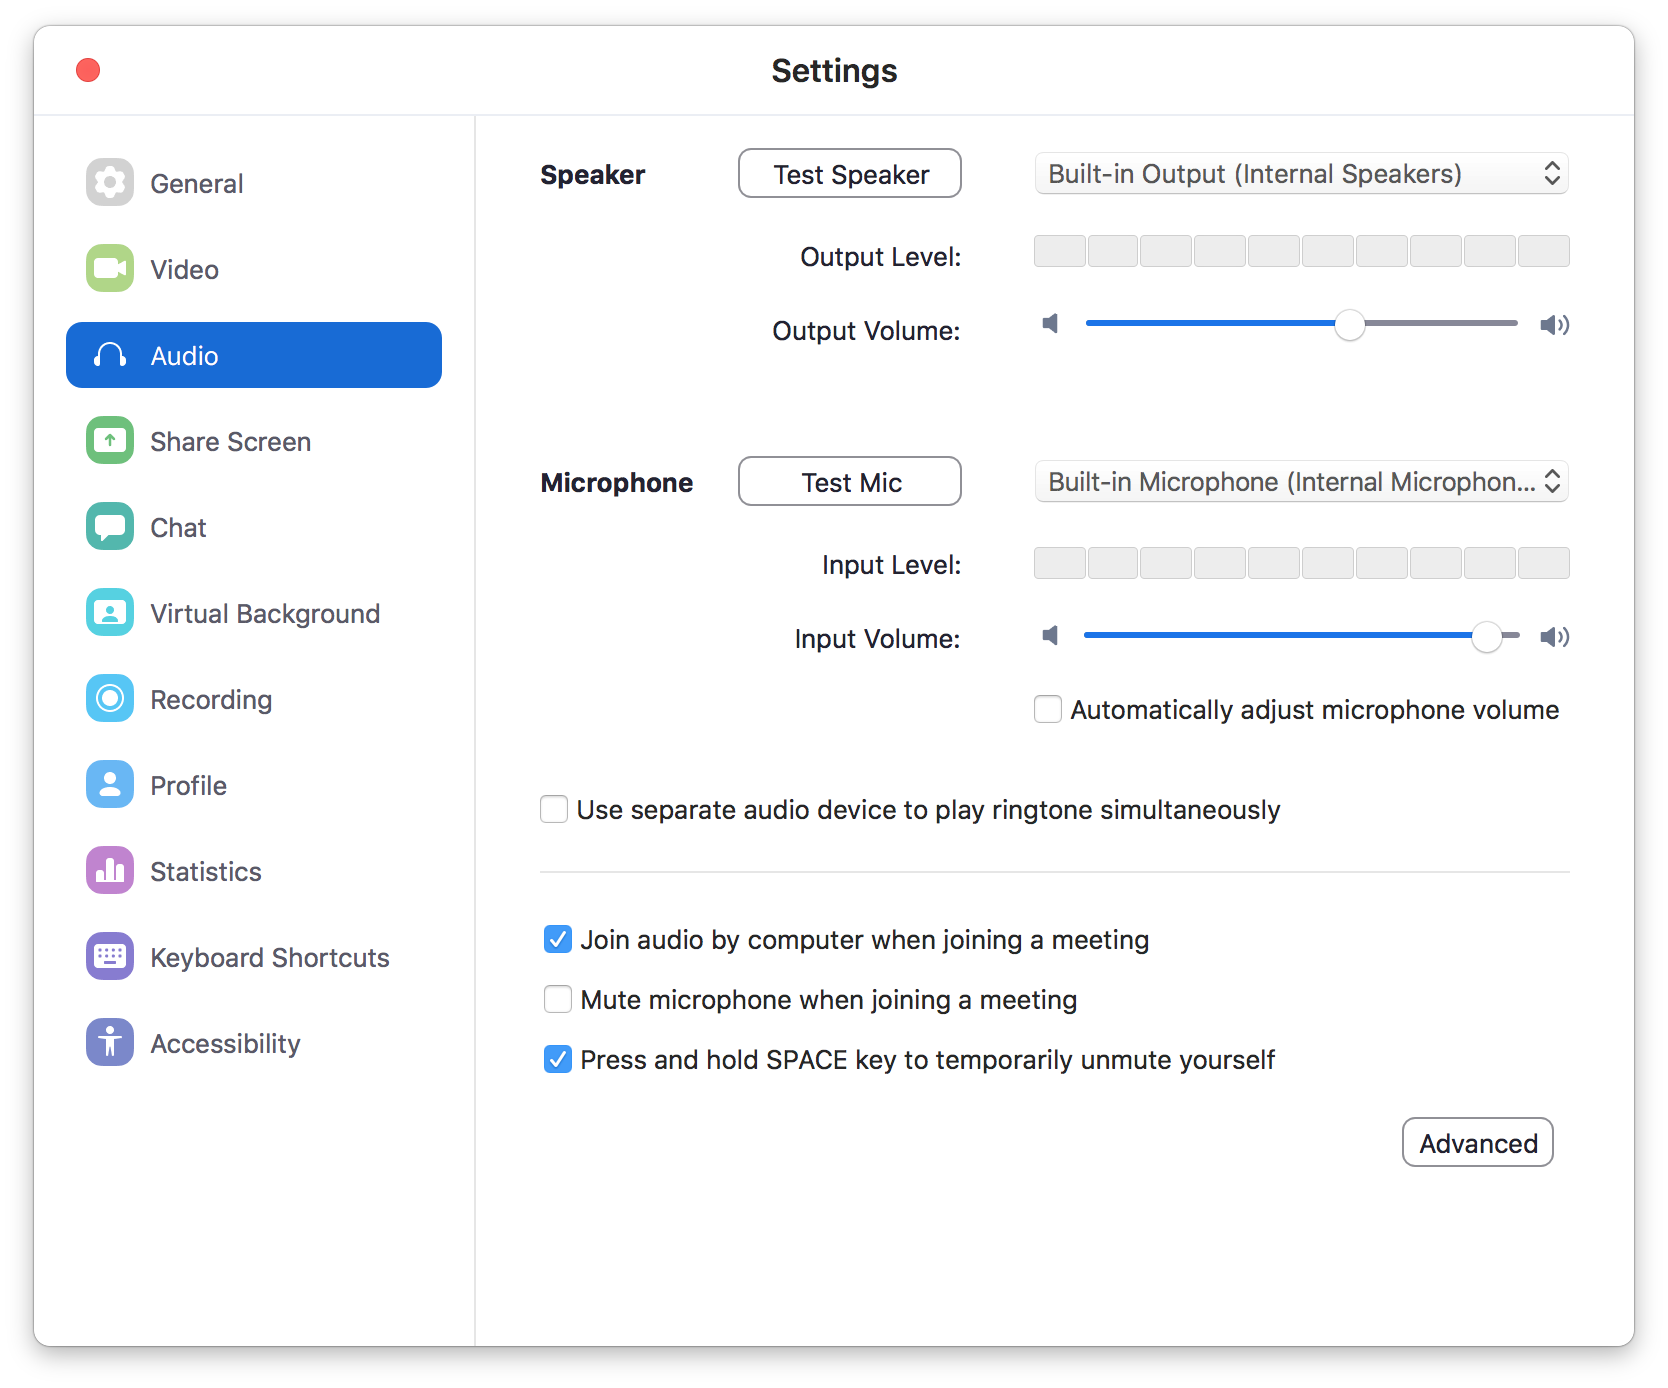Viewport: 1668px width, 1388px height.
Task: Click the Test Speaker button
Action: 849,173
